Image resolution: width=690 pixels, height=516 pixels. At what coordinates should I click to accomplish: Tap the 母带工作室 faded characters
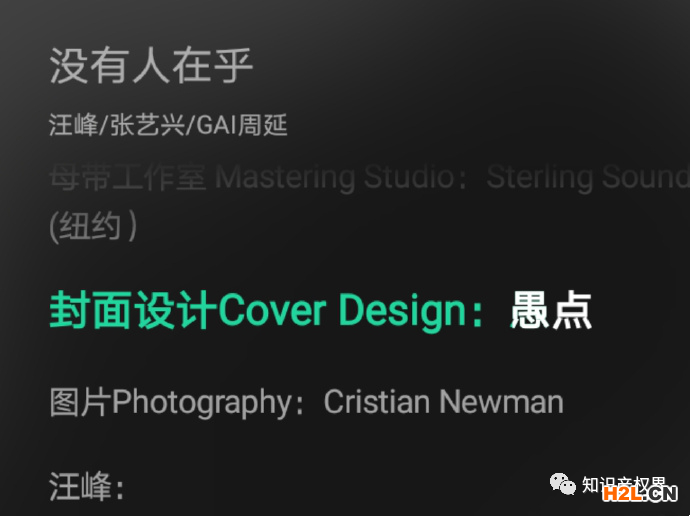128,177
